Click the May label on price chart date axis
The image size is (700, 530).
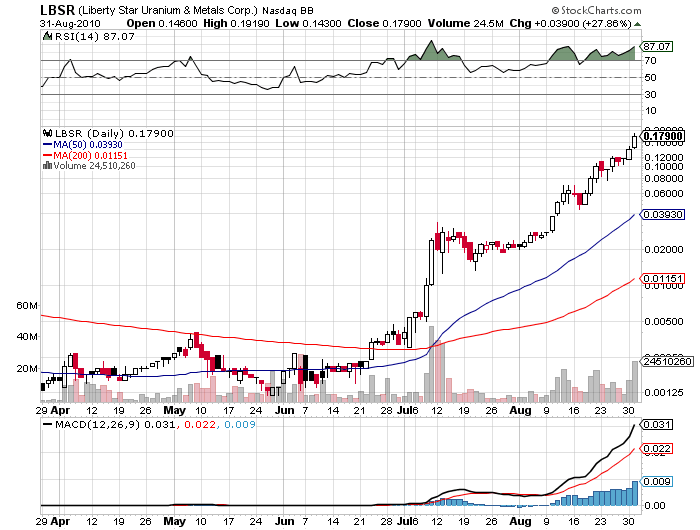click(175, 410)
